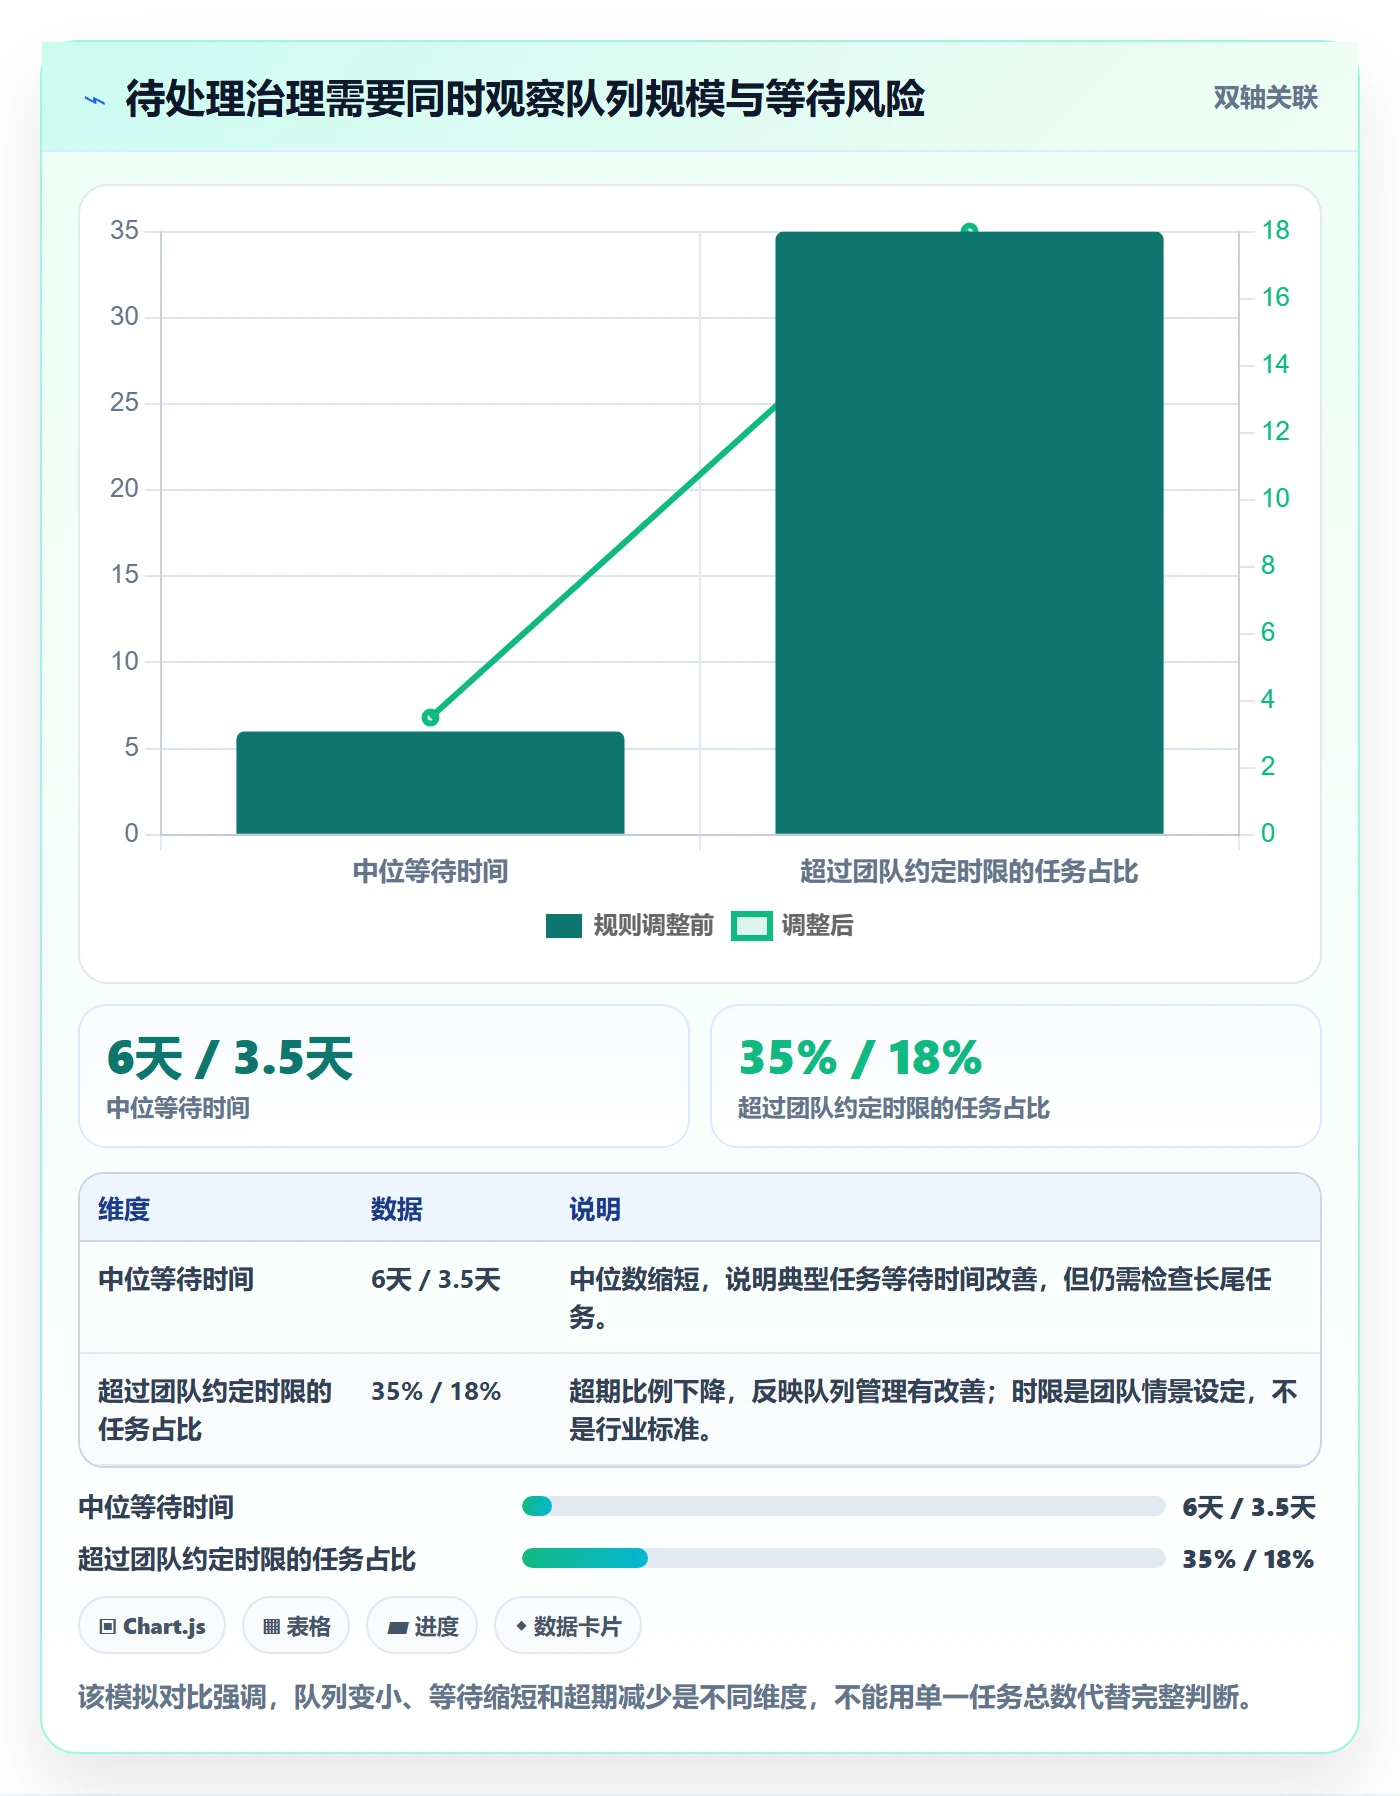Click the 数据 column header
Screen dimensions: 1400x1796
[x=396, y=1209]
